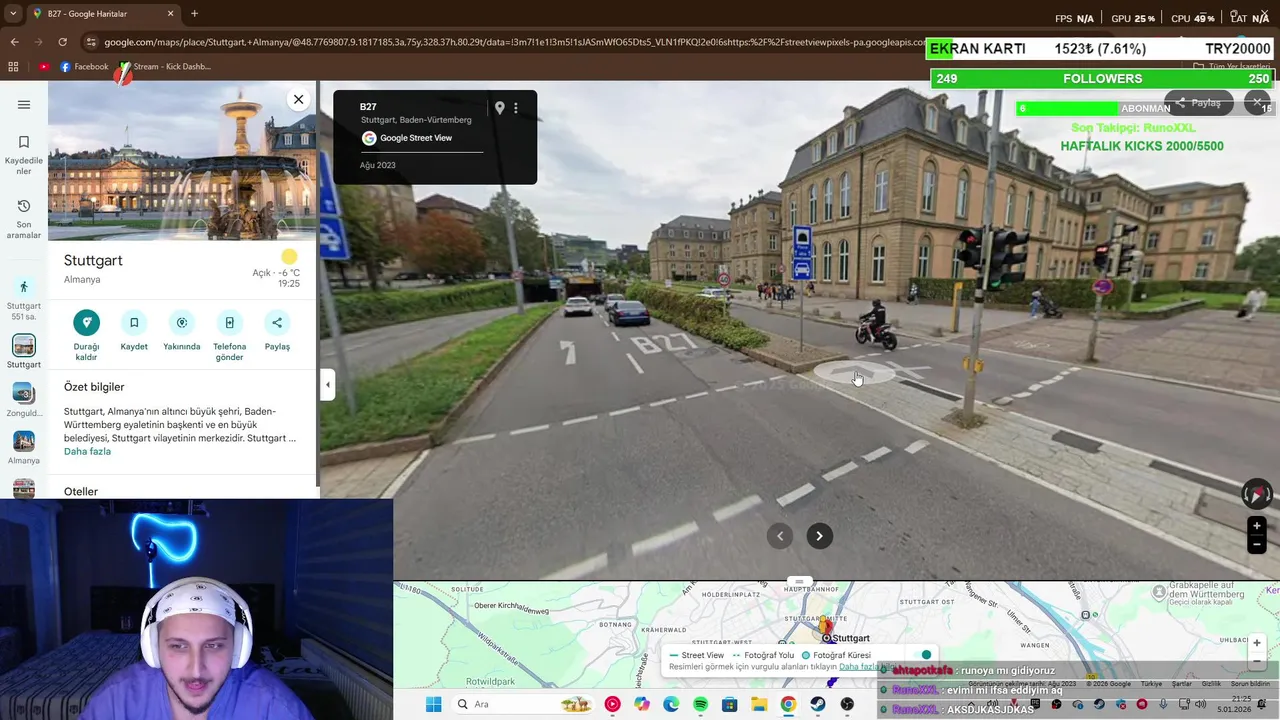This screenshot has height=720, width=1280.
Task: Go to next Street View image
Action: coord(819,536)
